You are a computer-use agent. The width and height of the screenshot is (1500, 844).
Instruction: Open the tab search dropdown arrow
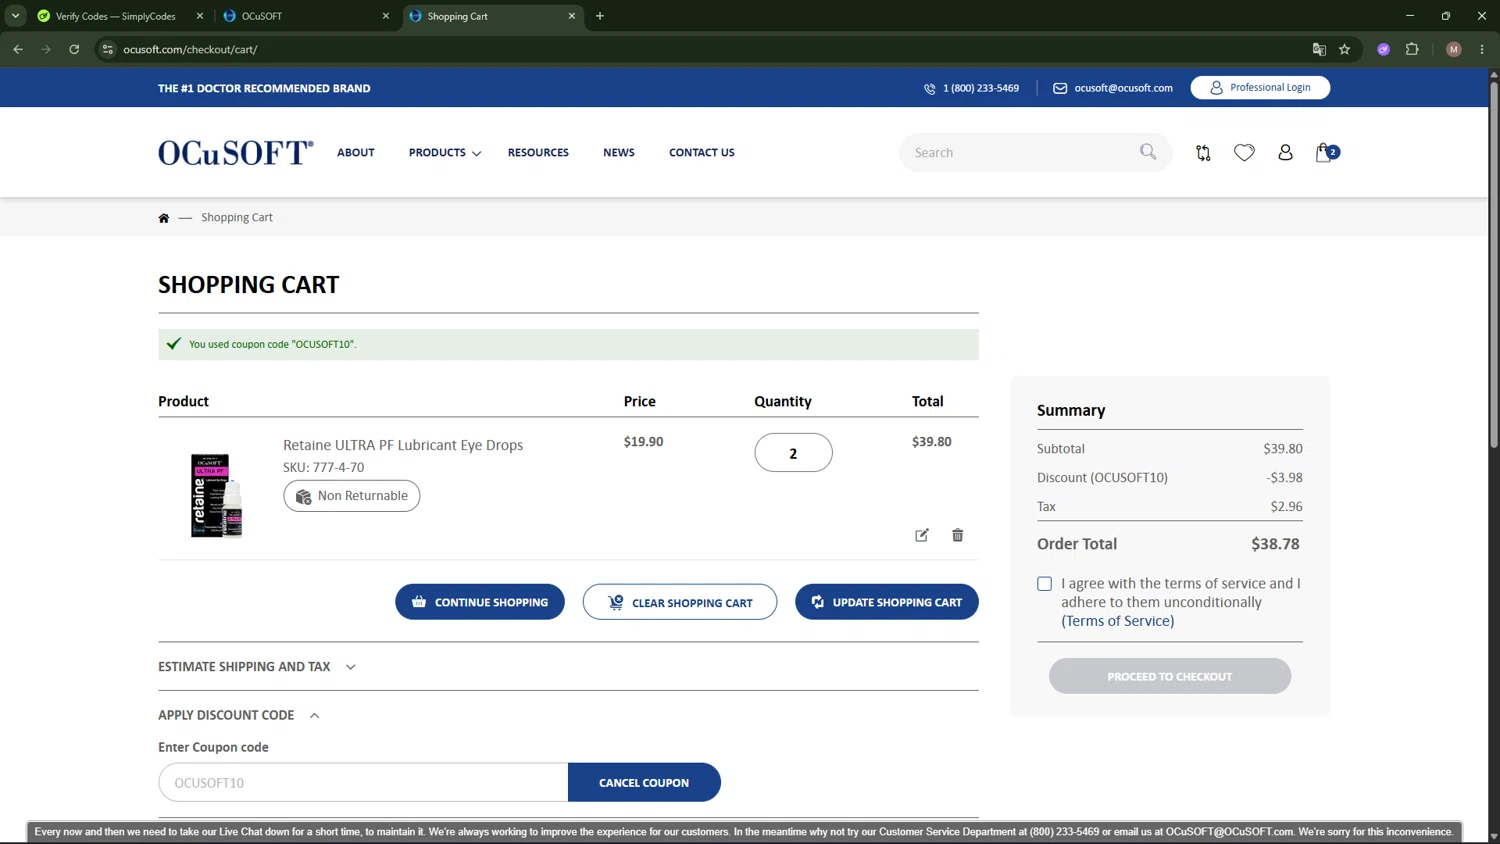coord(16,16)
